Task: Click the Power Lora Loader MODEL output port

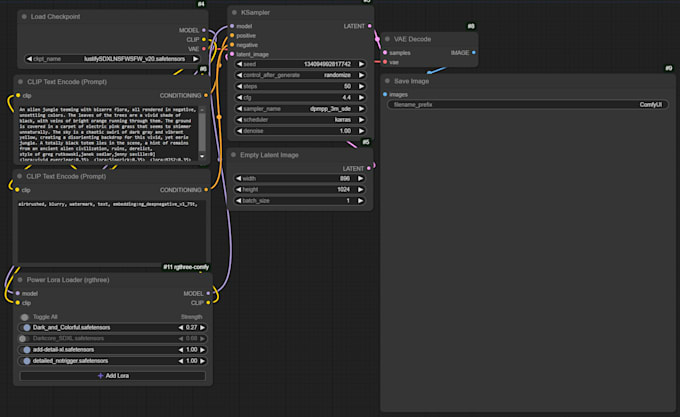Action: [208, 293]
